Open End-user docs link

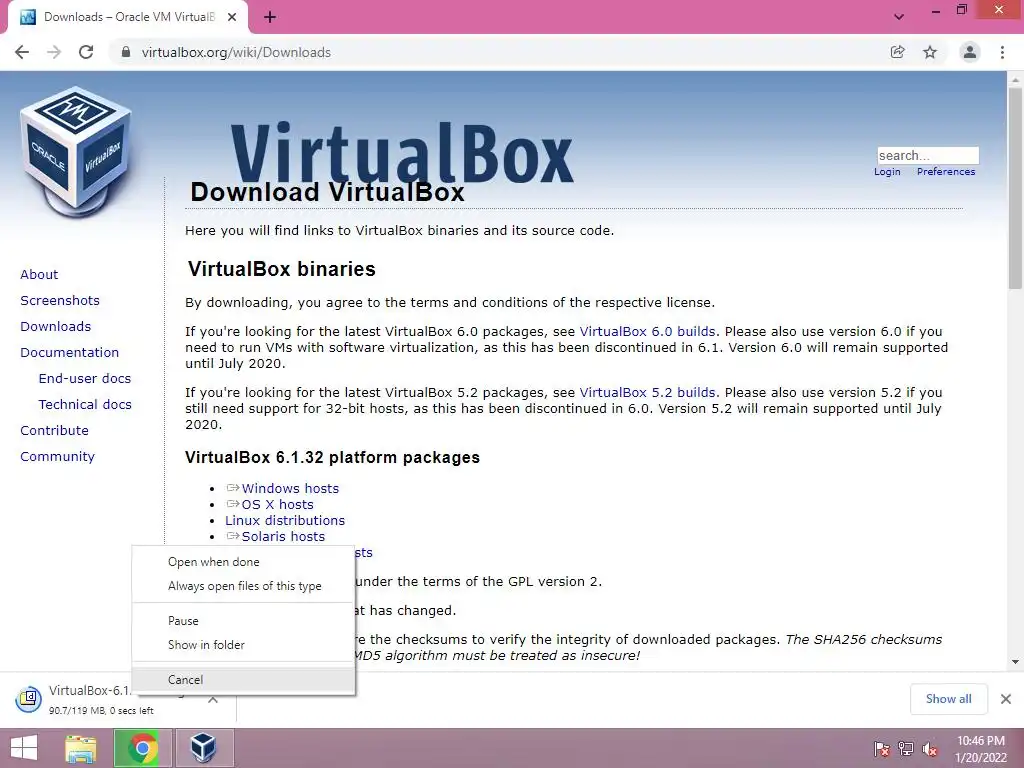tap(85, 379)
